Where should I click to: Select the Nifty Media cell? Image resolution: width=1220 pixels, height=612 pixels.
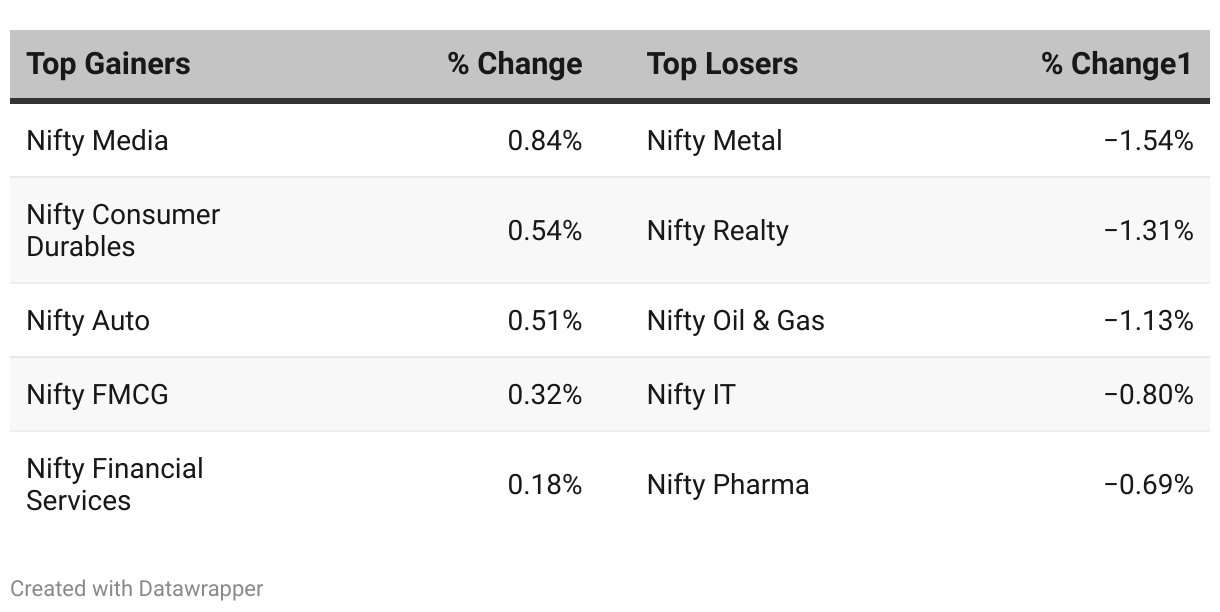click(x=97, y=140)
